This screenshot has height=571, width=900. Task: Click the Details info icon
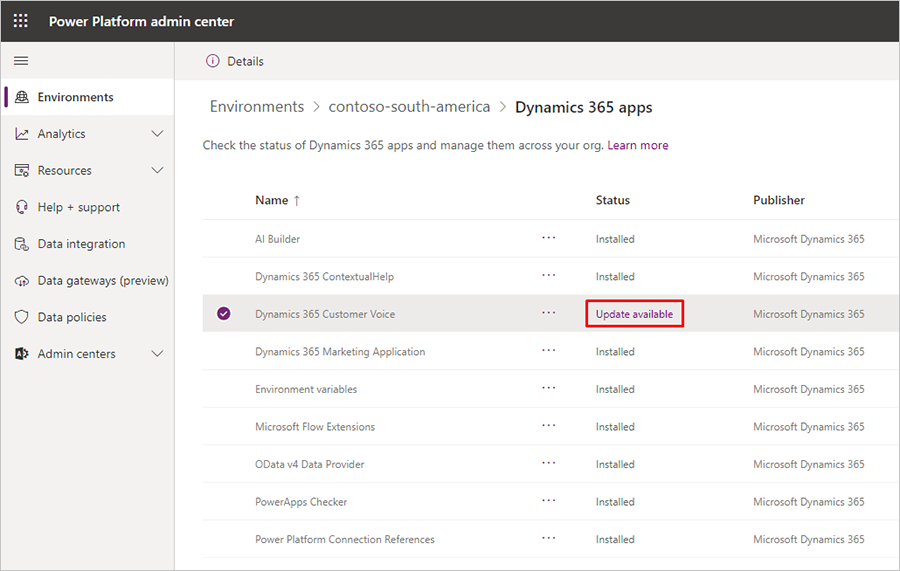tap(212, 61)
